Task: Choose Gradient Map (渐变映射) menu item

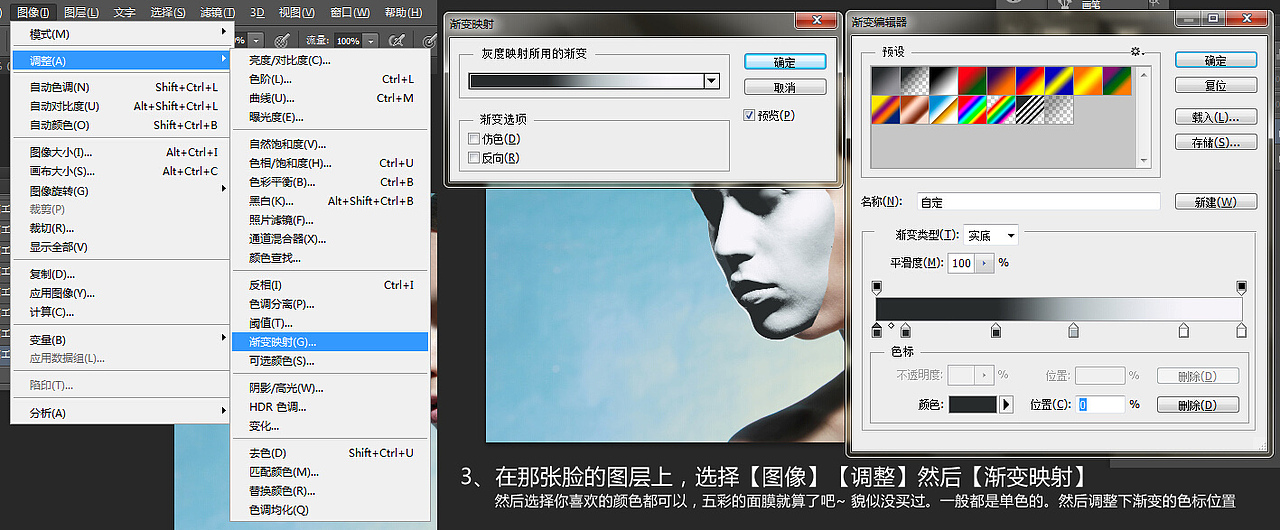Action: (330, 342)
